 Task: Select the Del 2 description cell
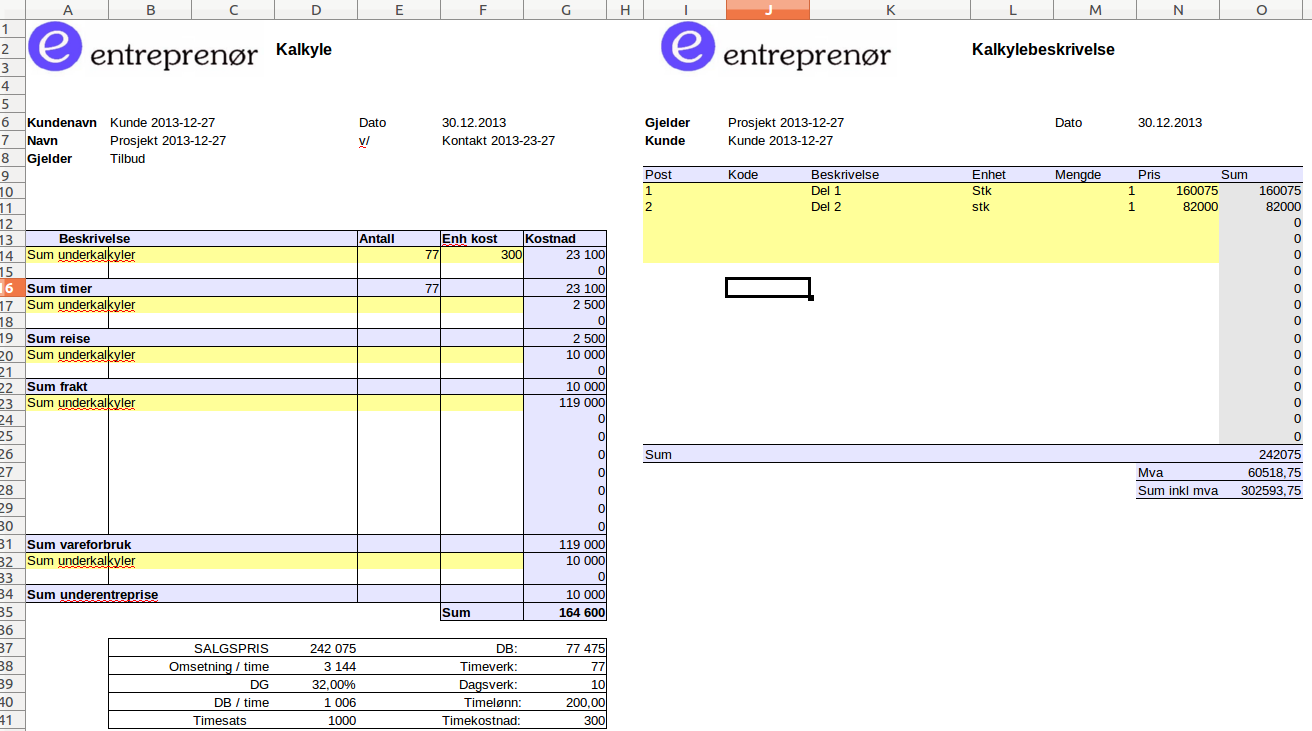point(890,207)
